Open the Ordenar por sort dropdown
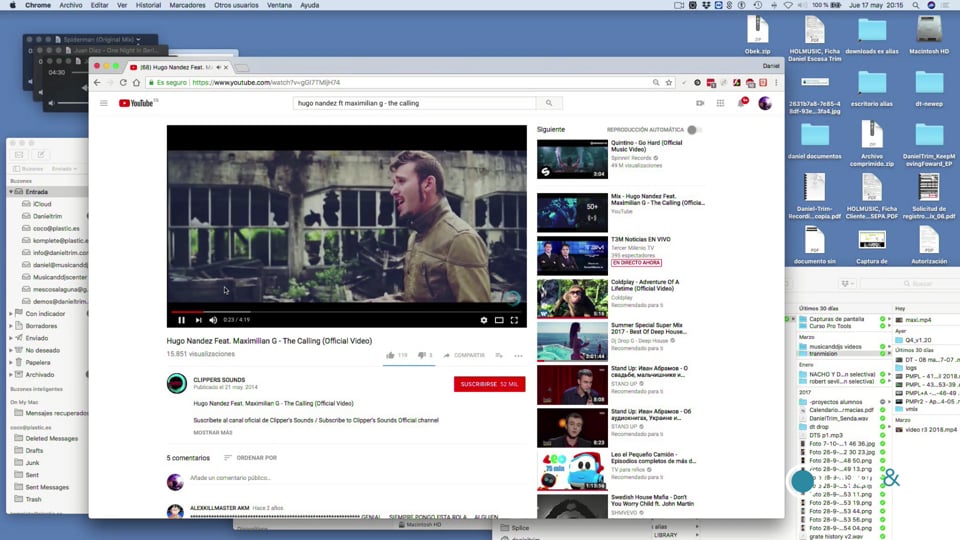960x540 pixels. click(x=250, y=457)
